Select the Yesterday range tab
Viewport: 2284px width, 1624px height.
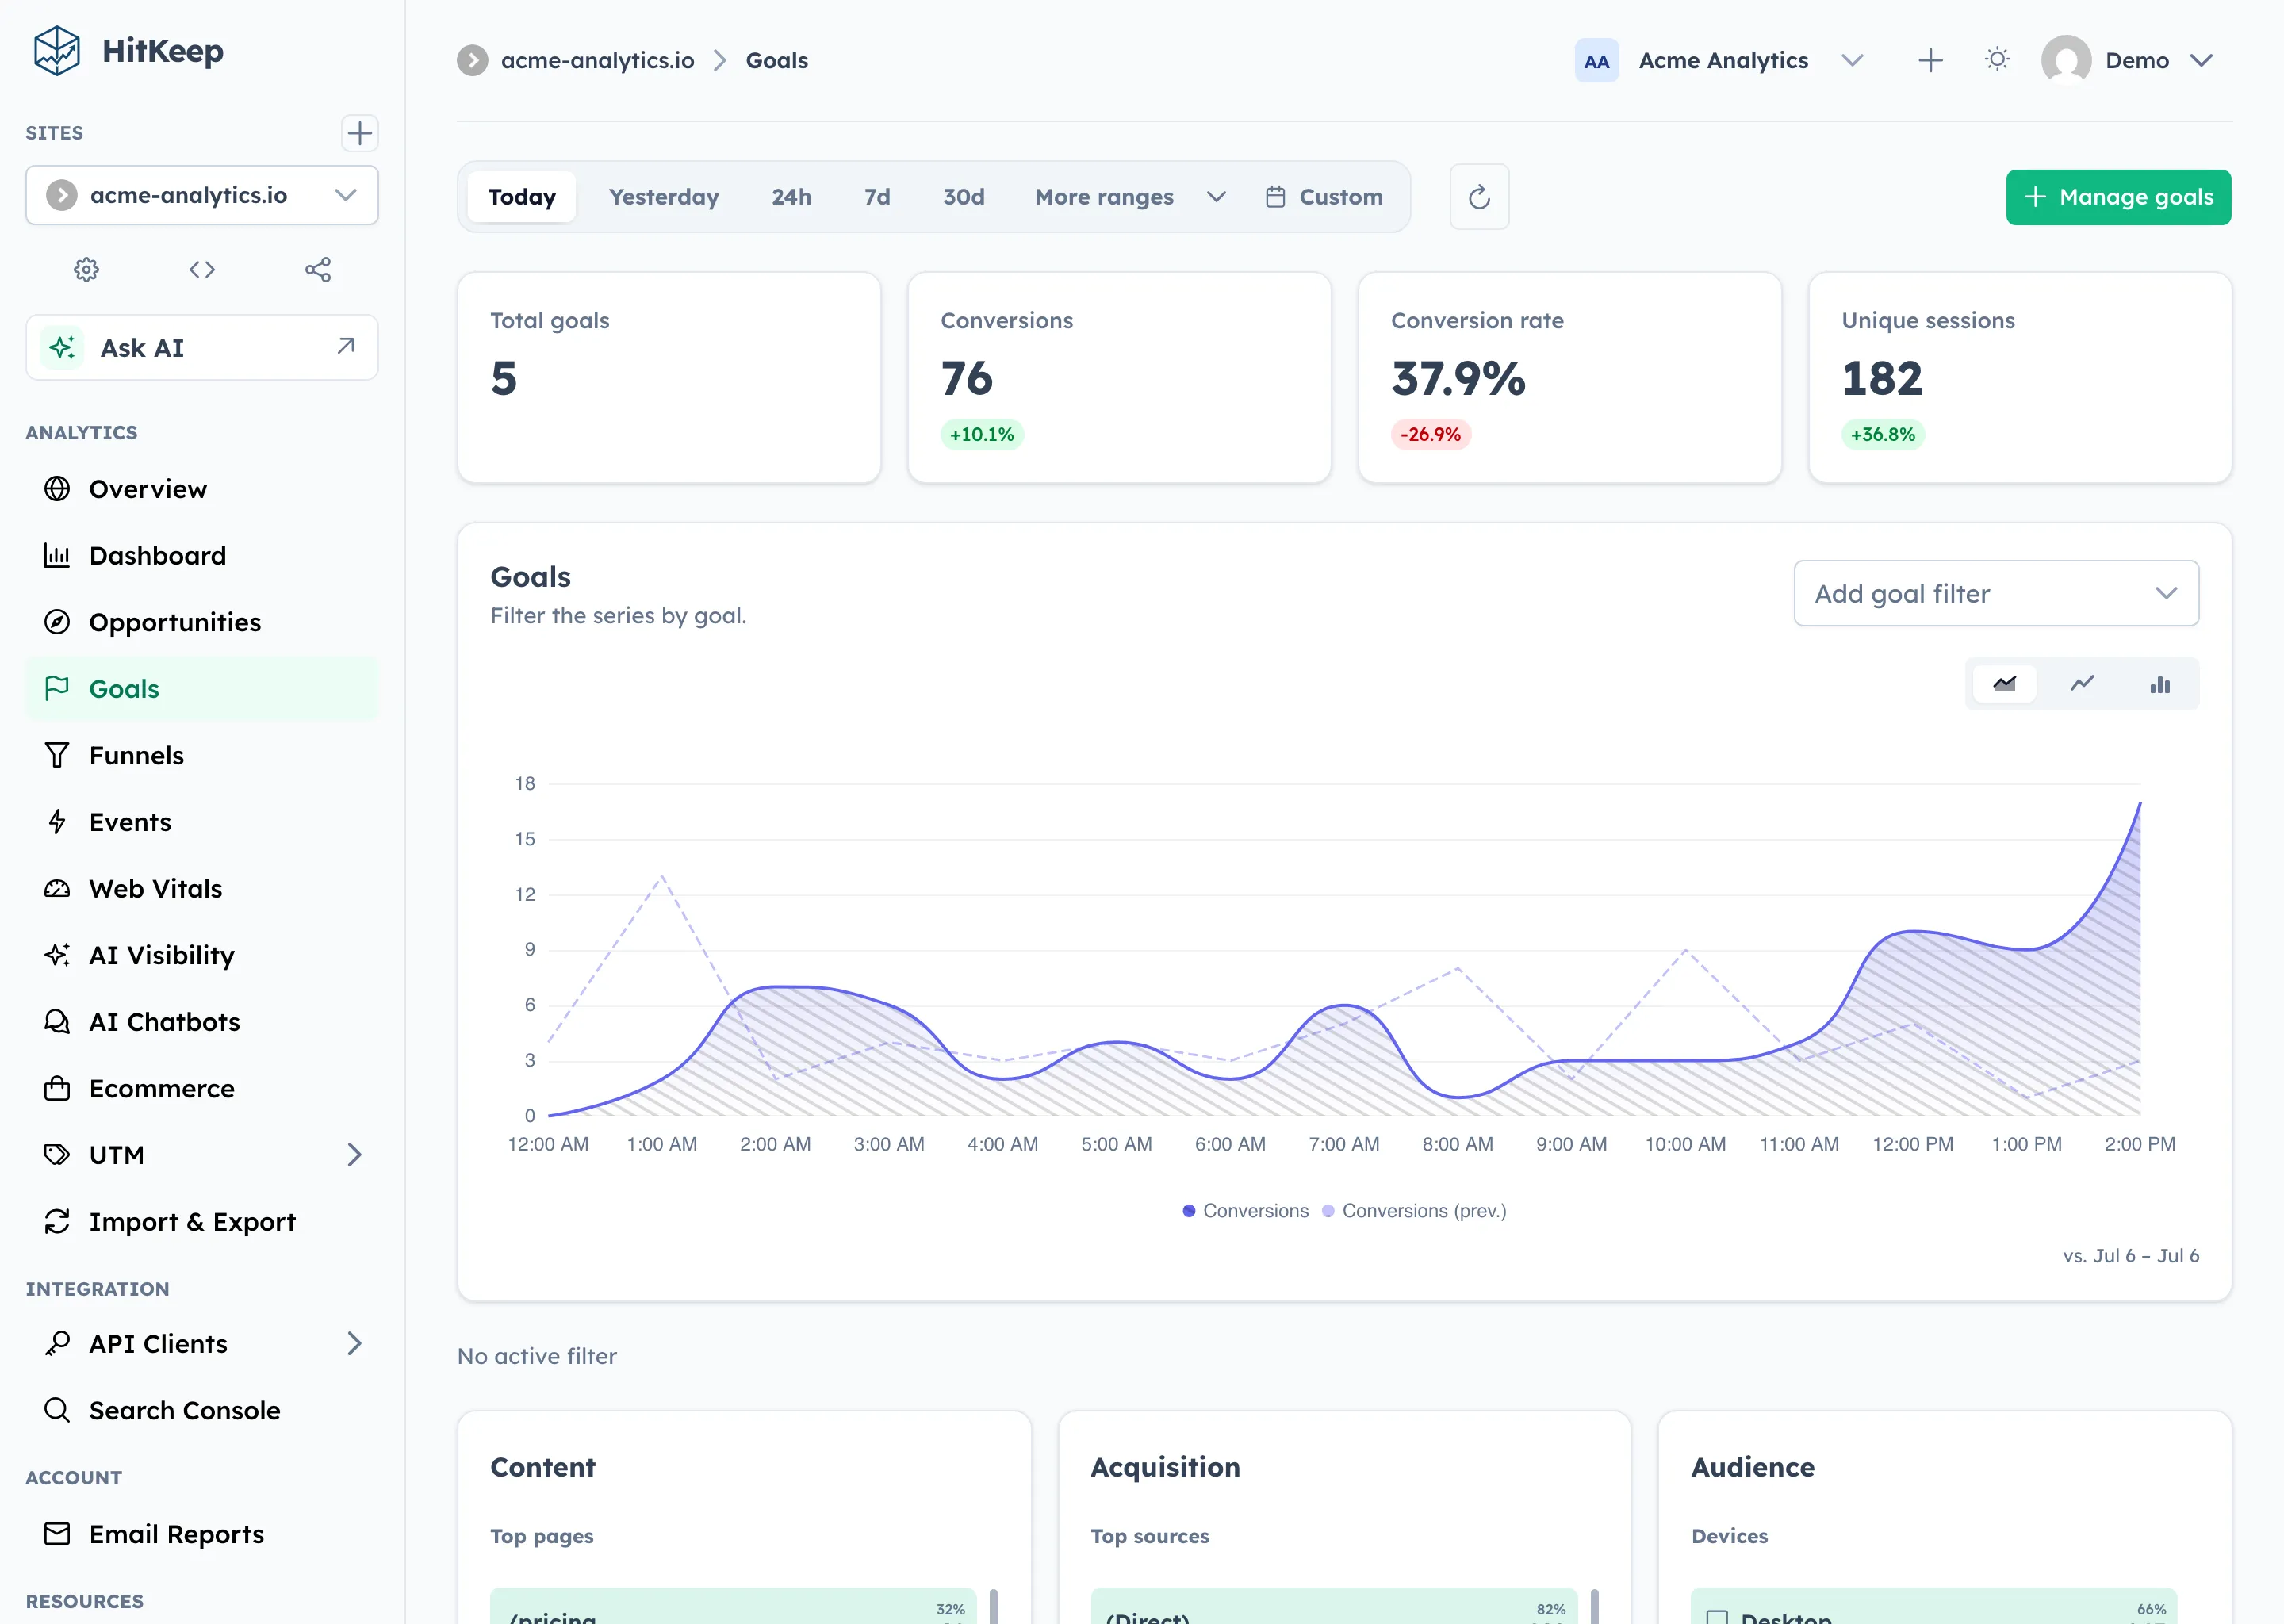click(664, 197)
